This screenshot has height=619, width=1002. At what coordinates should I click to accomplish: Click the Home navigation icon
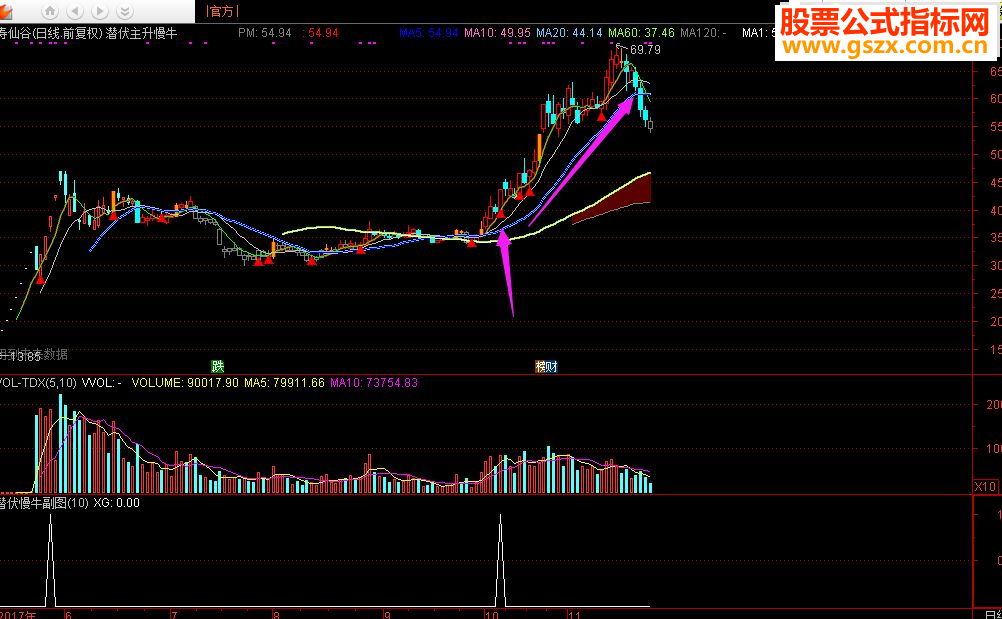[x=50, y=11]
